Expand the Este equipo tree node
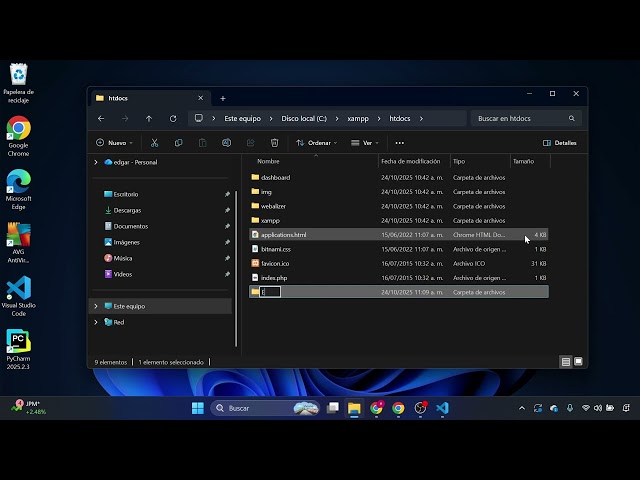Screen dimensions: 640x480 pos(96,306)
